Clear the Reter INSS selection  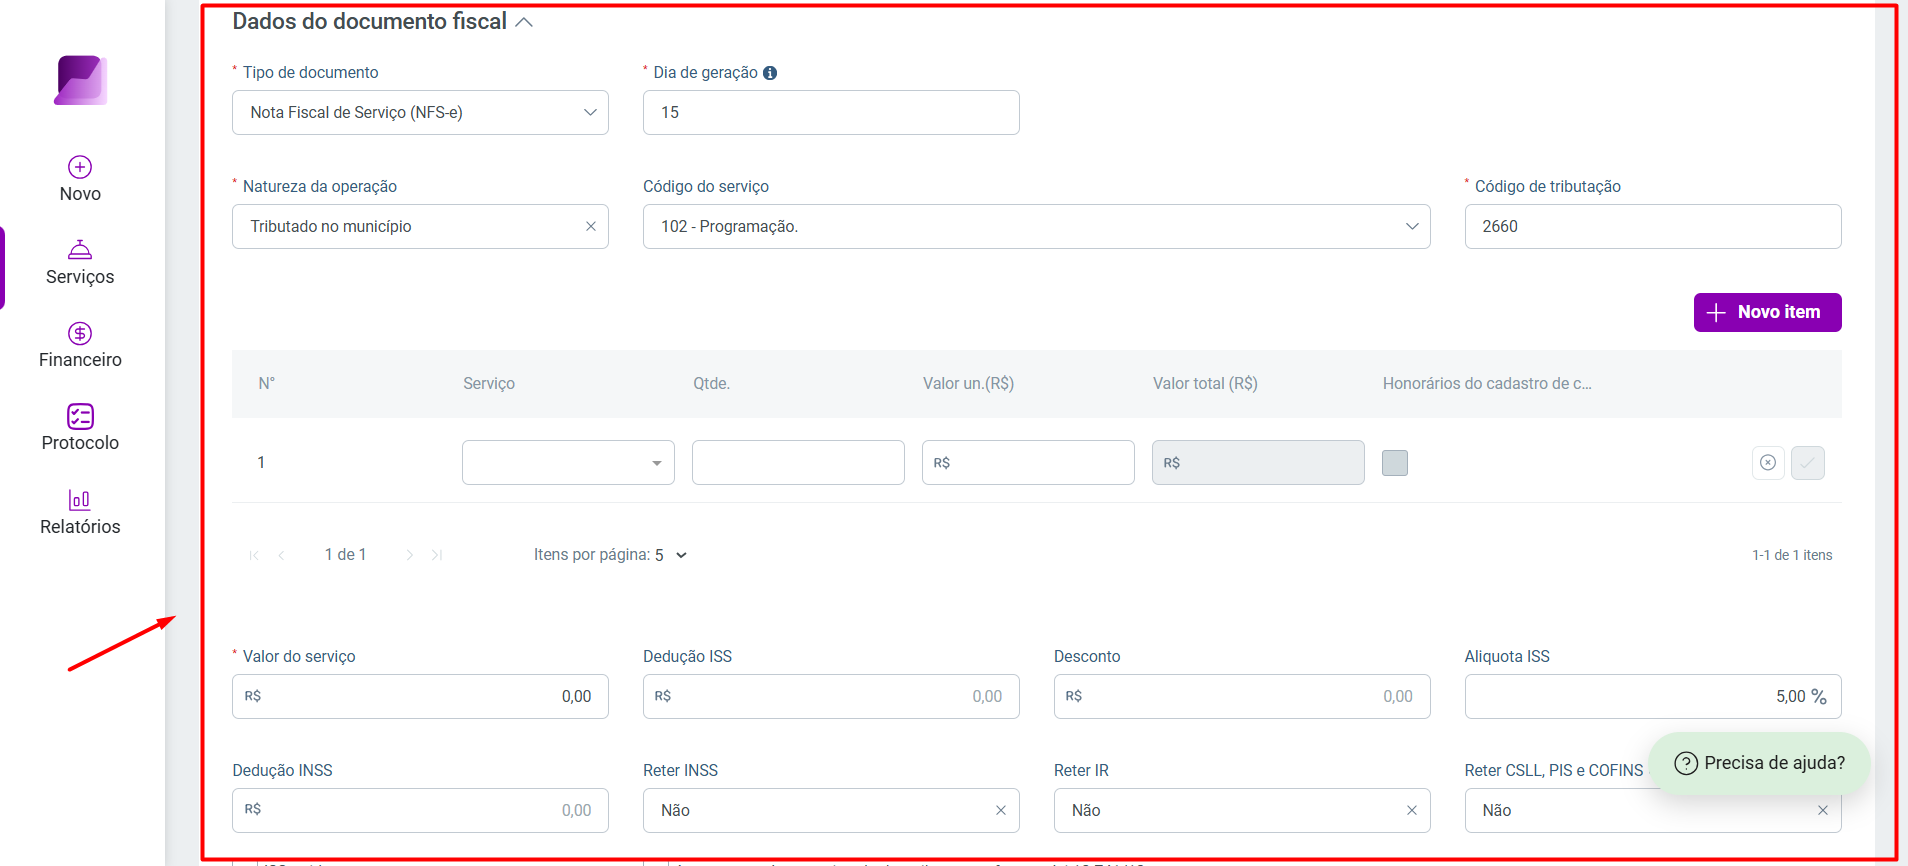coord(1000,811)
